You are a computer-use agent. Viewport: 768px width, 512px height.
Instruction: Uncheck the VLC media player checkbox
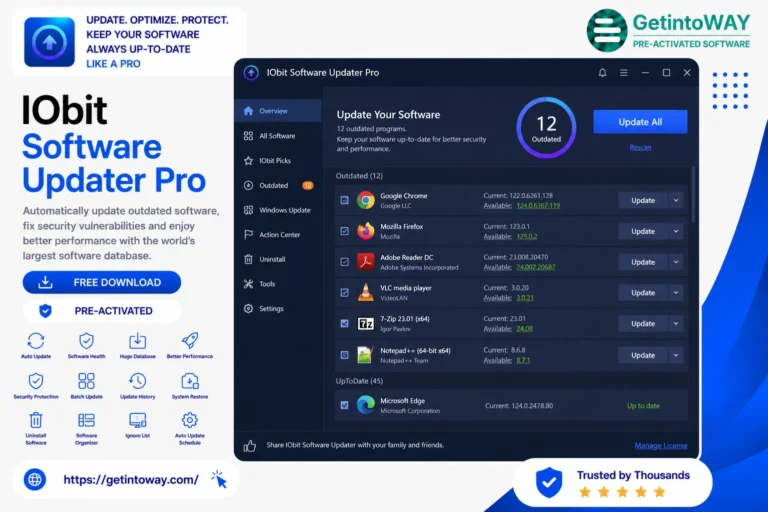click(344, 293)
